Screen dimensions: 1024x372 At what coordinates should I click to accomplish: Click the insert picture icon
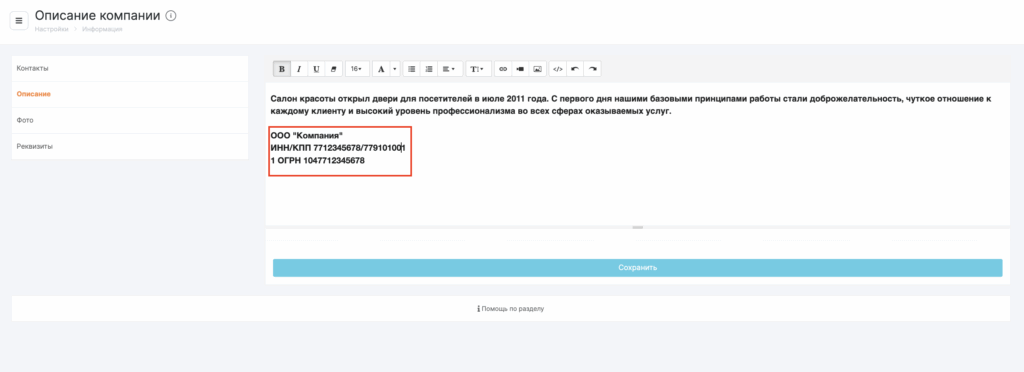pyautogui.click(x=537, y=69)
